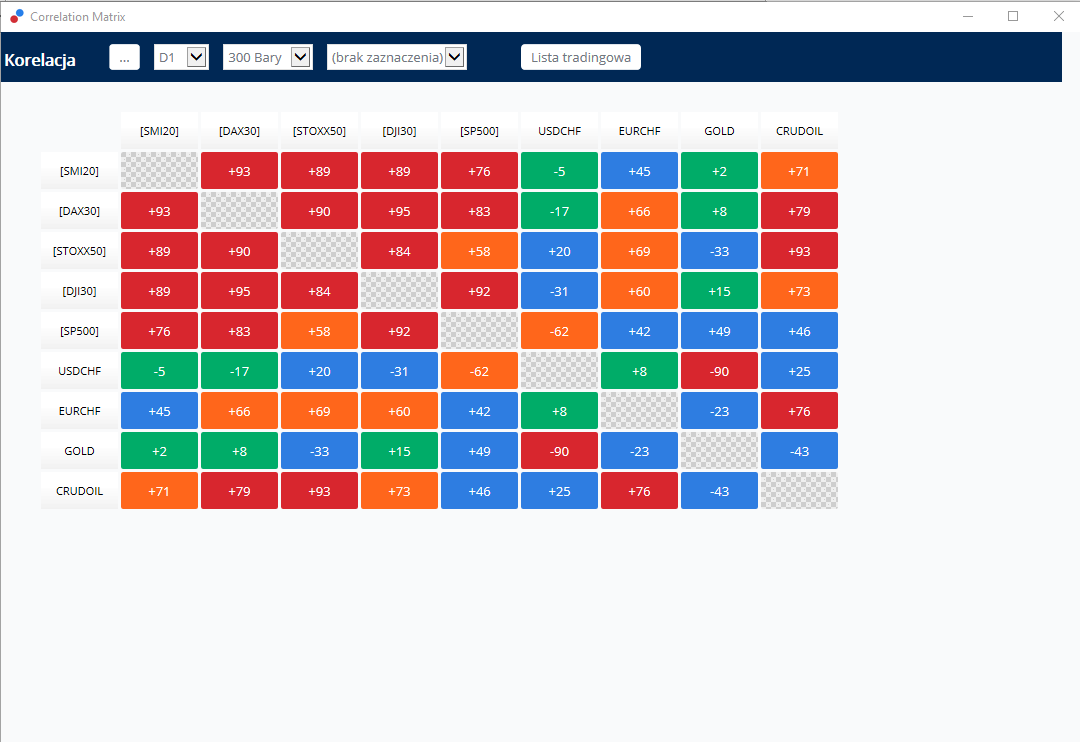Click the +76 cell in EURCHF row

[x=799, y=411]
